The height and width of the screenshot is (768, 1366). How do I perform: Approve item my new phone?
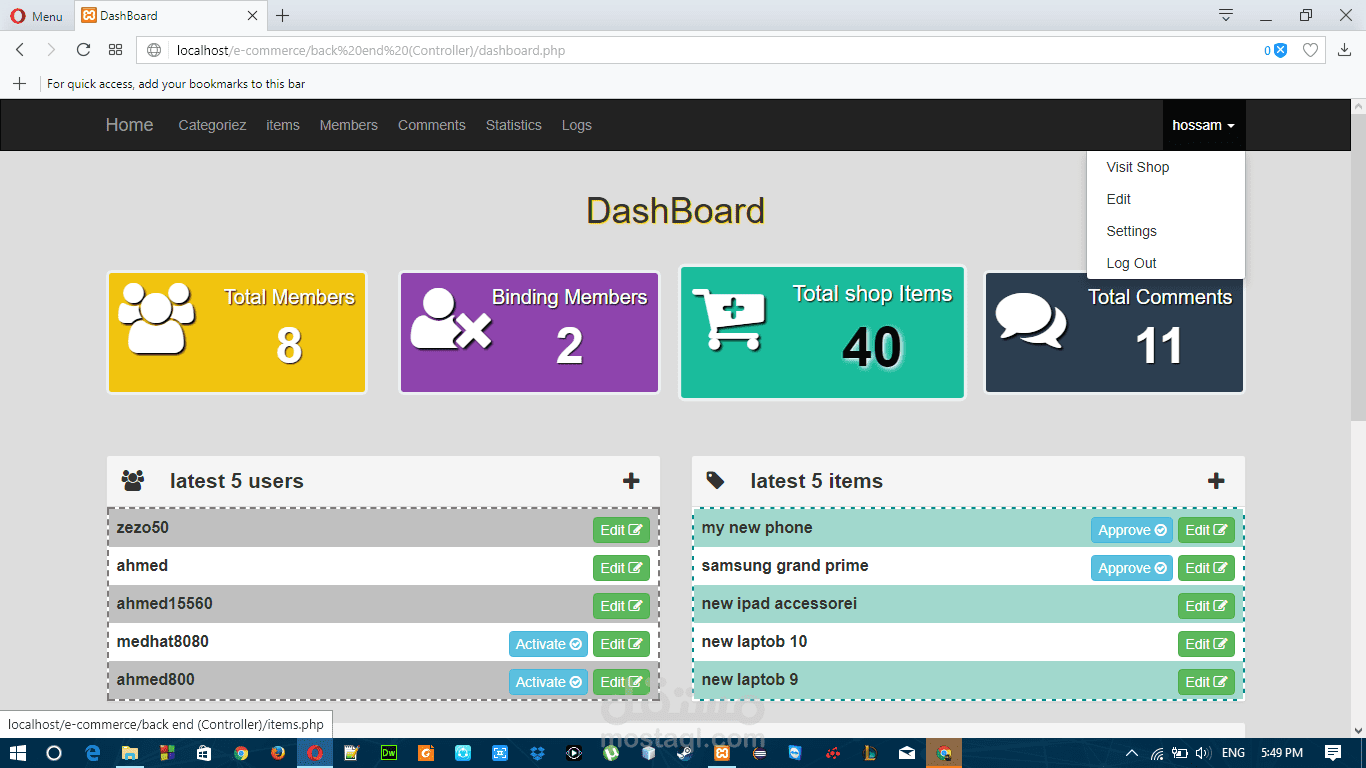click(x=1132, y=530)
